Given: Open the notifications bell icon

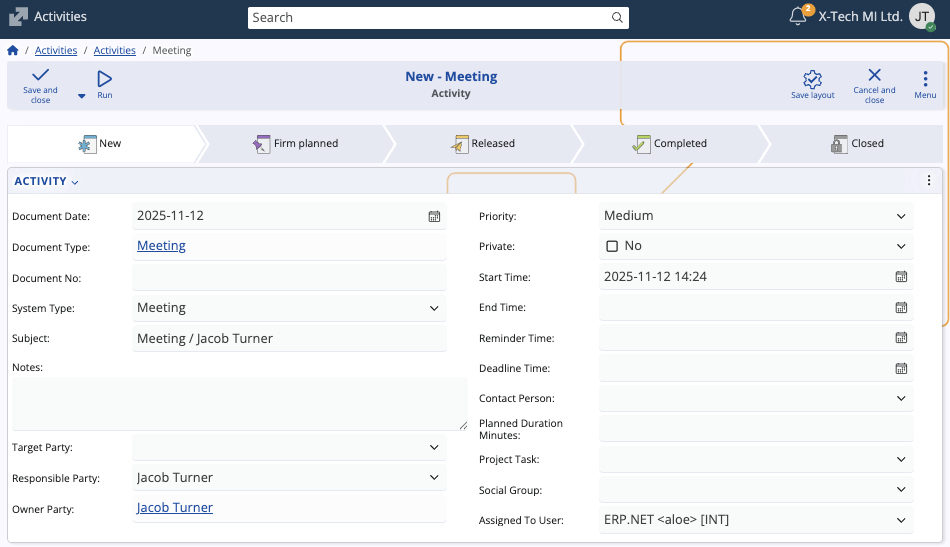Looking at the screenshot, I should click(x=797, y=17).
